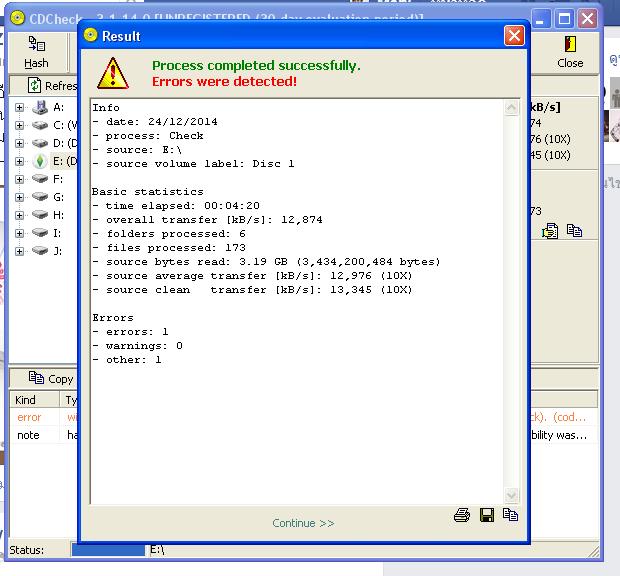This screenshot has width=620, height=576.
Task: Click the Continue >> link
Action: (x=303, y=523)
